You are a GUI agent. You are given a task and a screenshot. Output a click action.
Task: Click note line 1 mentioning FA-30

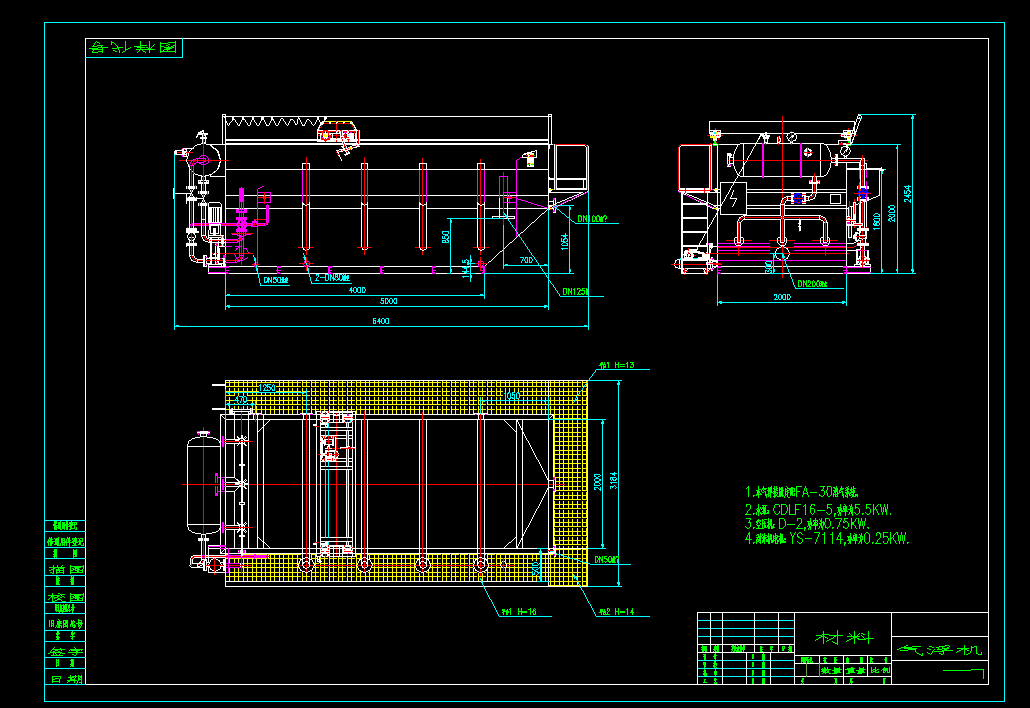[x=801, y=492]
